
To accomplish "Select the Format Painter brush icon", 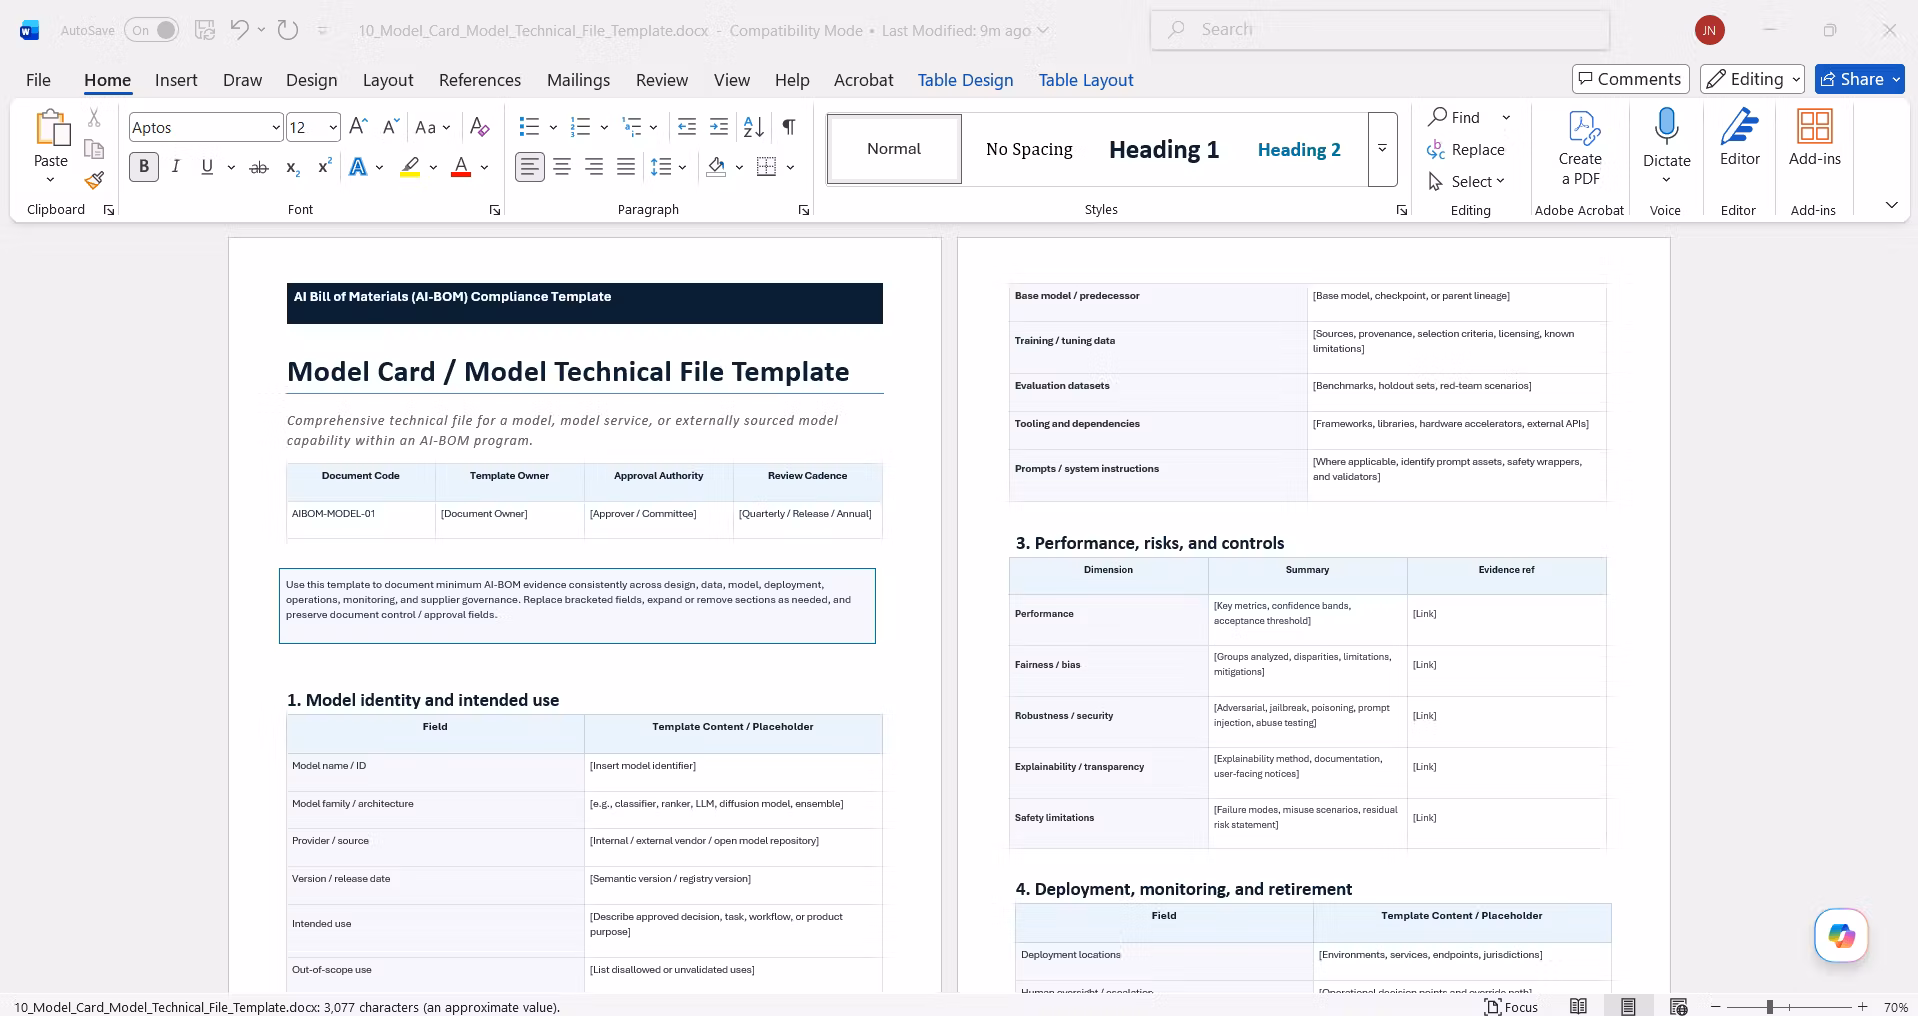I will coord(94,181).
